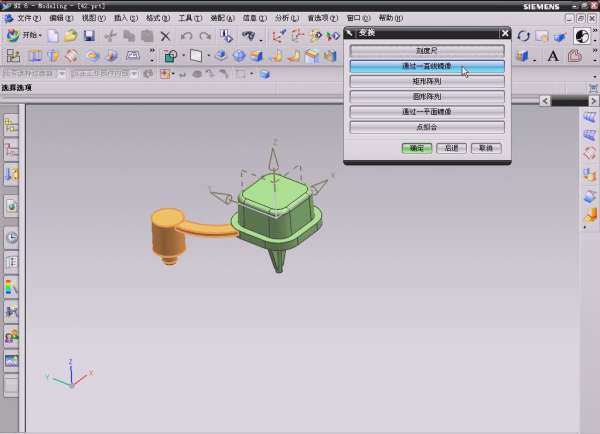
Task: Select the text annotation 'A' tool
Action: [x=553, y=55]
